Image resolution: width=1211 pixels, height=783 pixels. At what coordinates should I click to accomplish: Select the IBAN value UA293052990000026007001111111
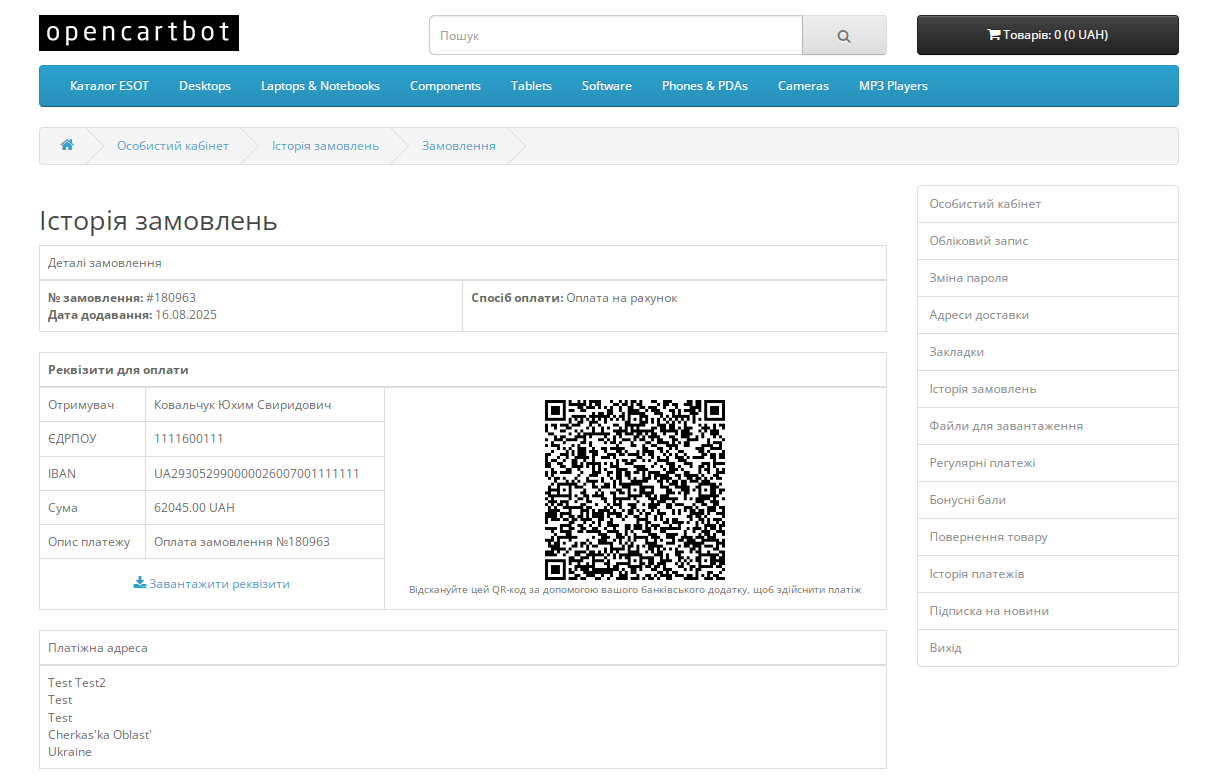tap(257, 473)
